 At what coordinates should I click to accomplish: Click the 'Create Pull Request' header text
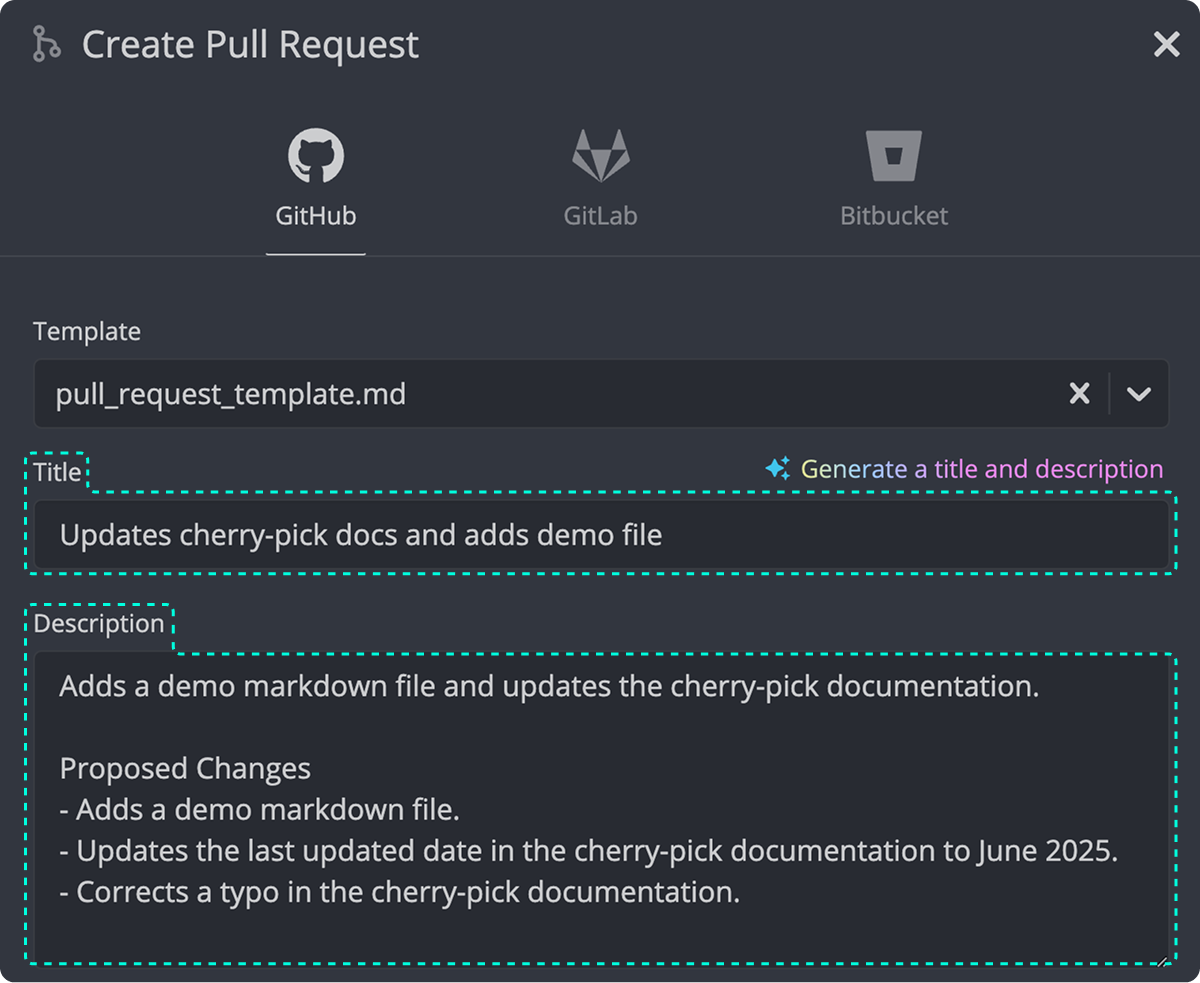[x=250, y=44]
